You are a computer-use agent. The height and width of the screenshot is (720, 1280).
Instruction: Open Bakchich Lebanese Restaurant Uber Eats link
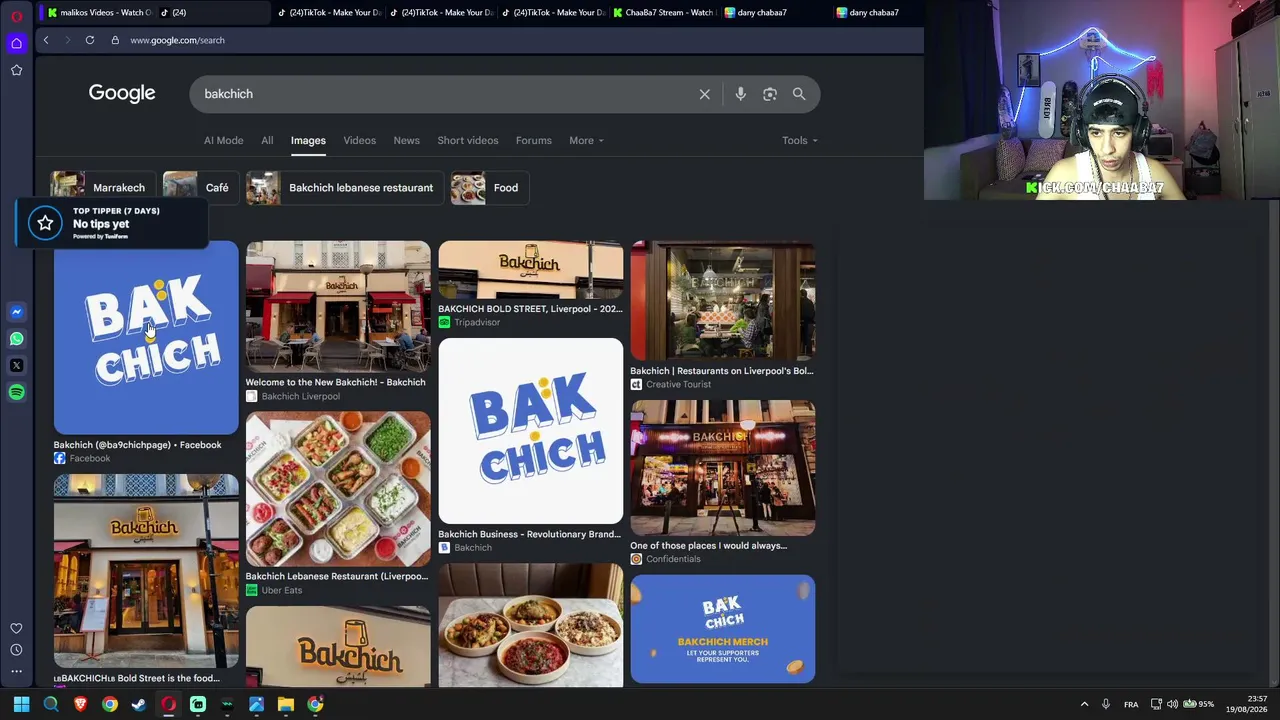click(337, 576)
